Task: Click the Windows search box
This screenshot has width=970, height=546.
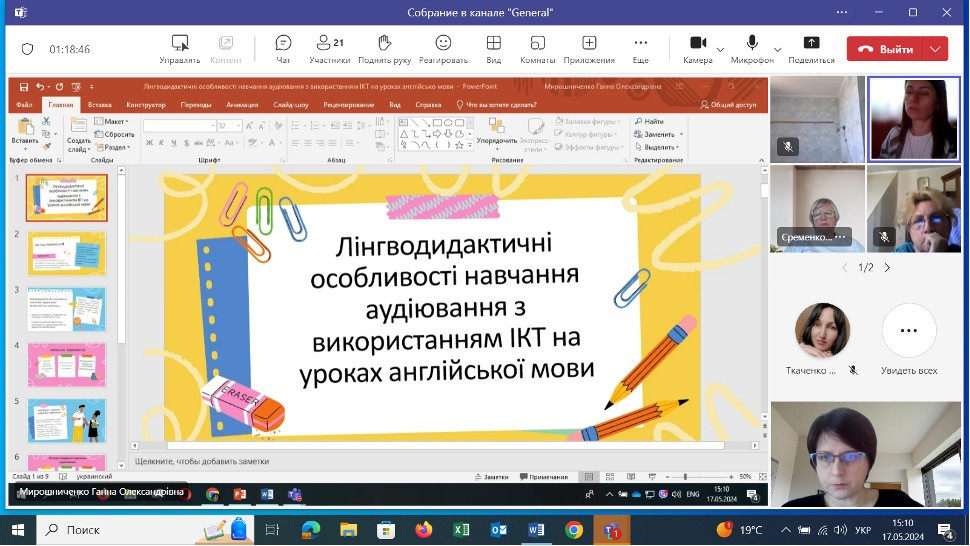Action: [x=115, y=529]
